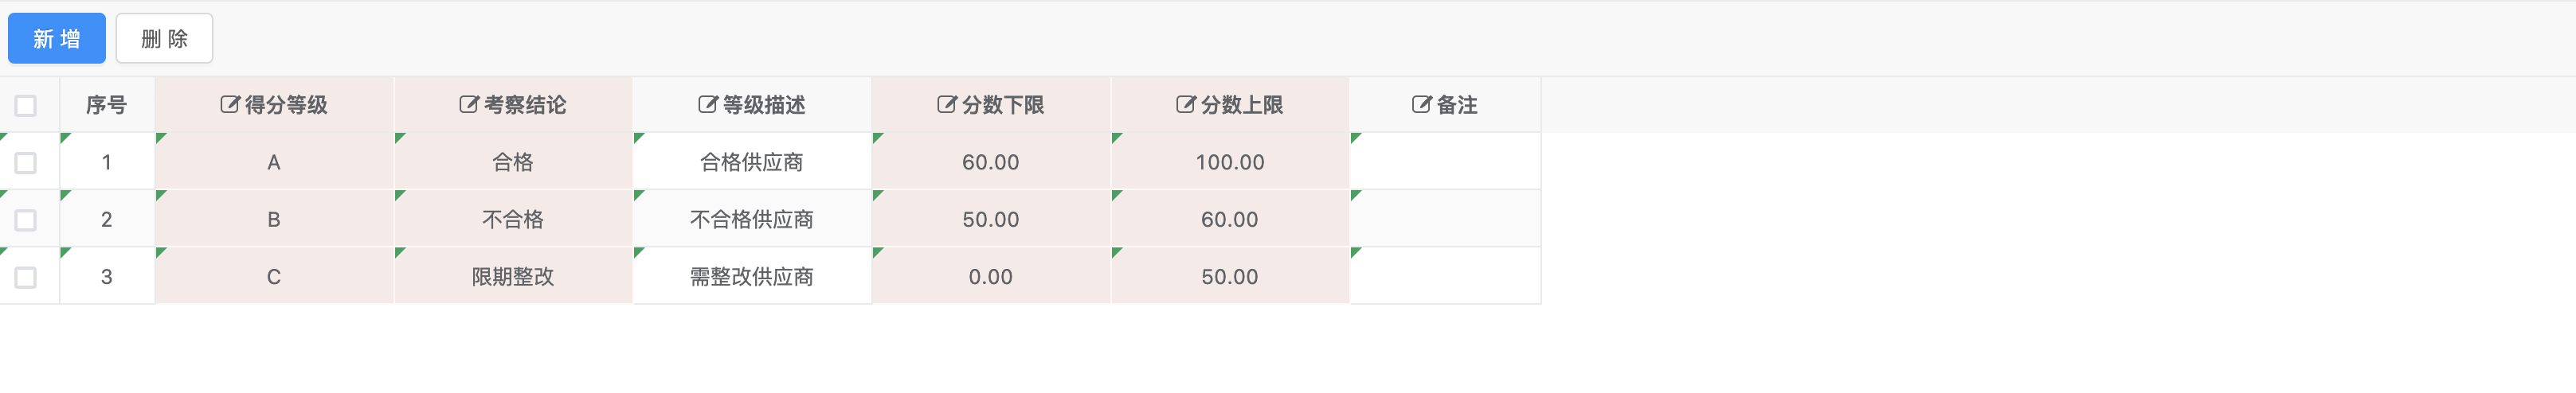Select the checkbox for row 2

26,220
